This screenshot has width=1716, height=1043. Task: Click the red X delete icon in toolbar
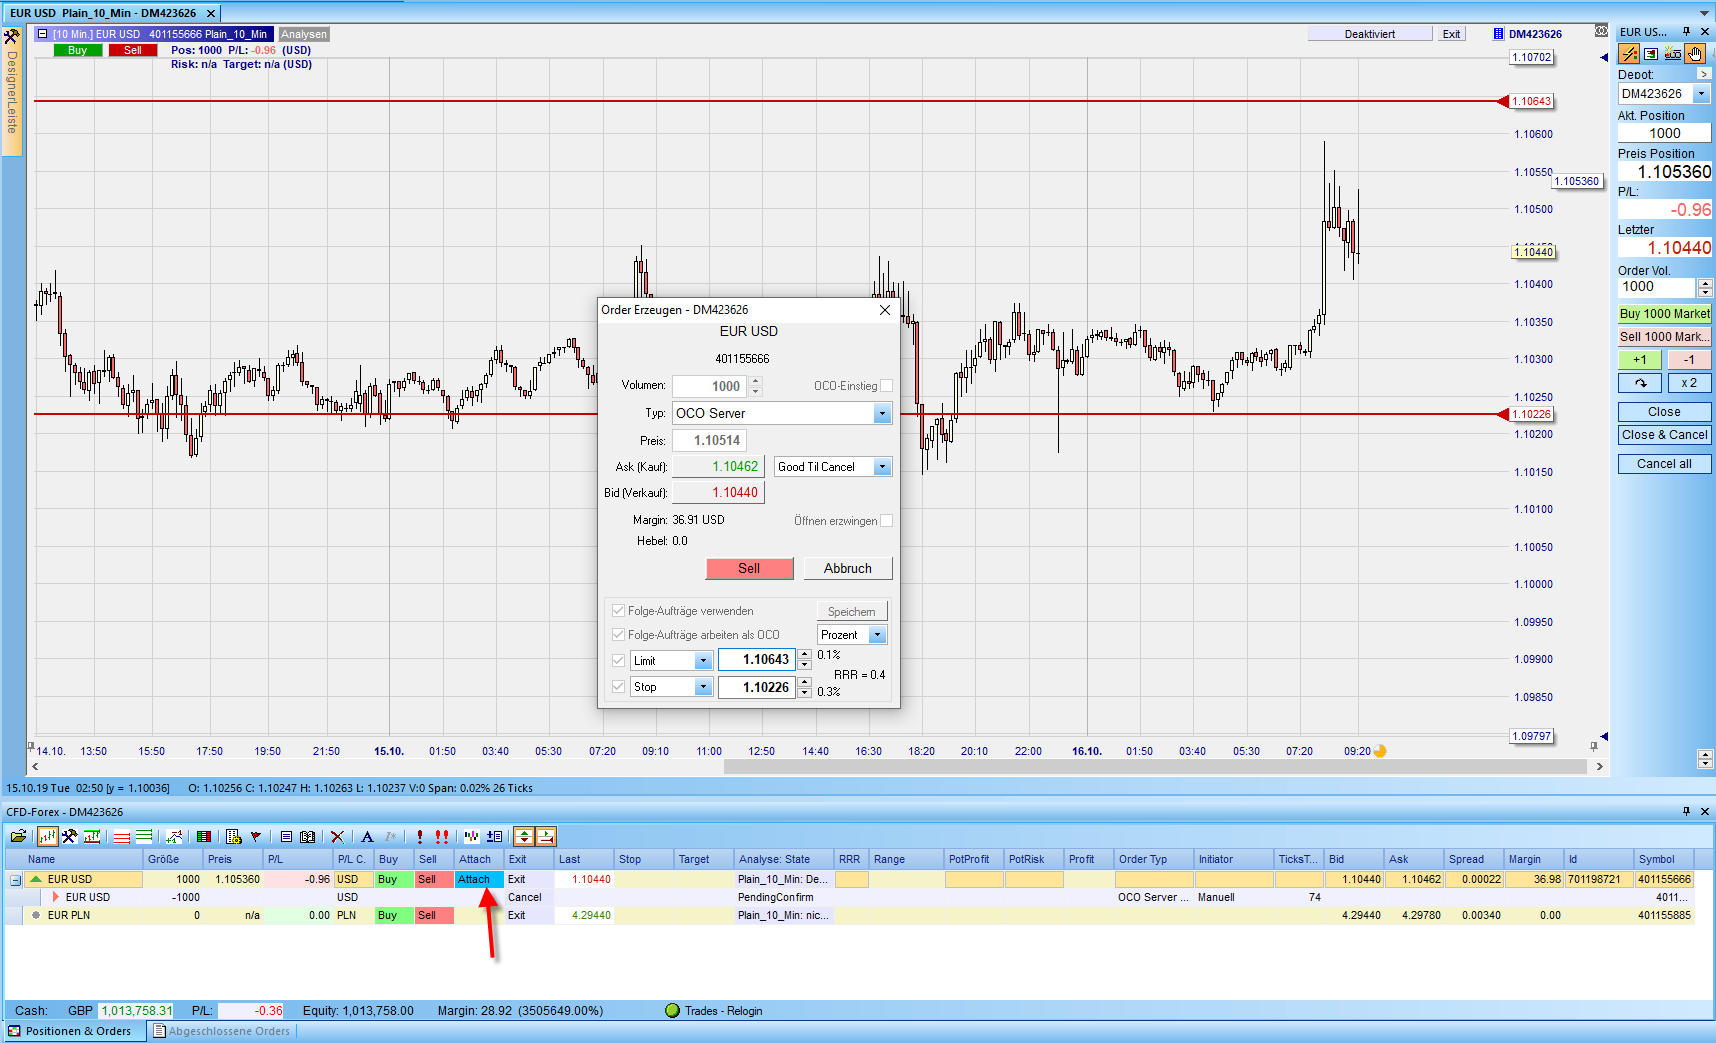point(337,837)
